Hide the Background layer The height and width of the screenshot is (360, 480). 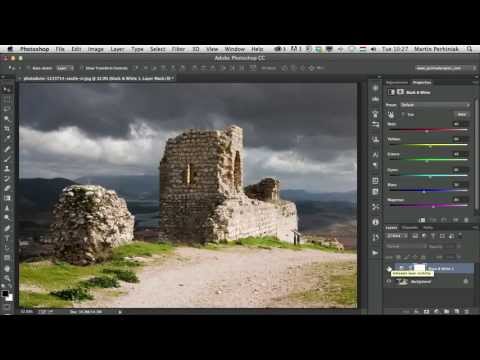[389, 282]
